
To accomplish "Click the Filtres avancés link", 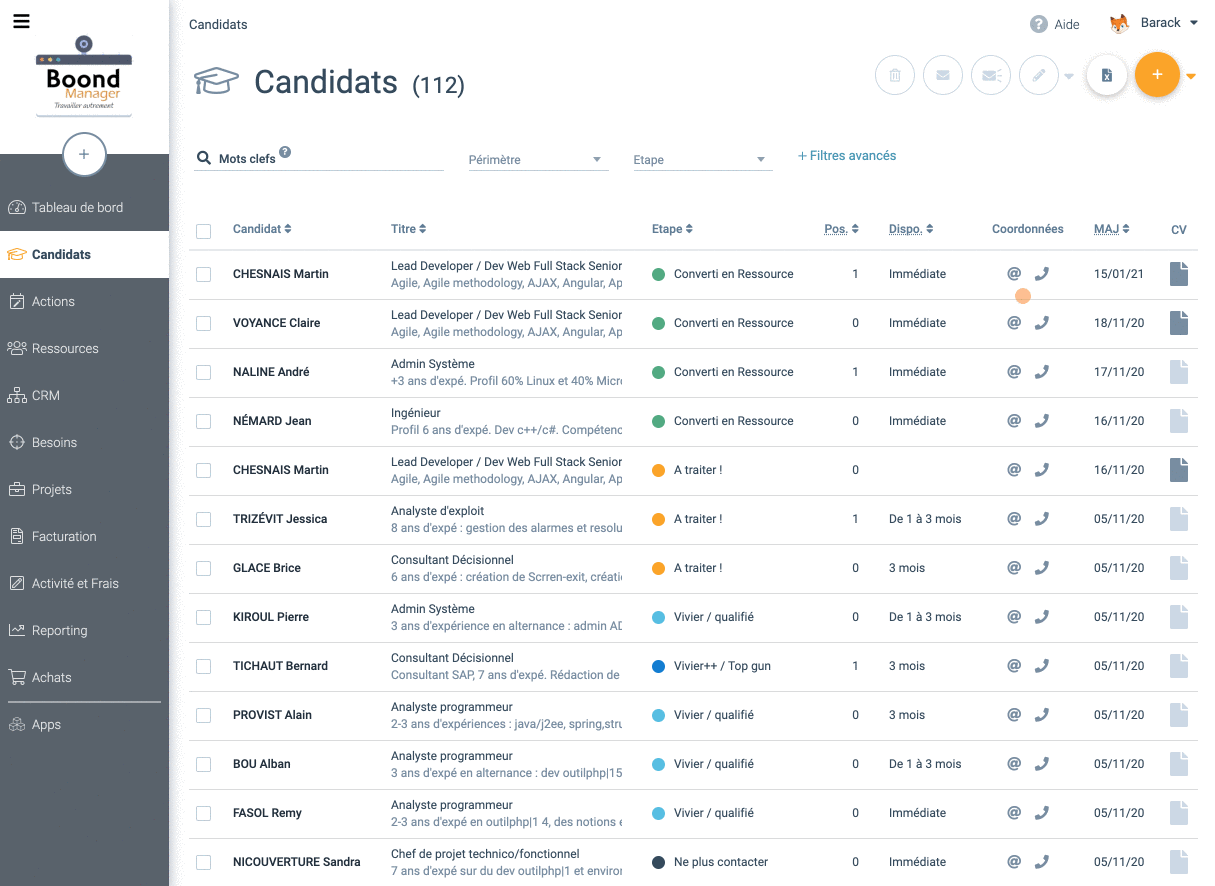I will tap(847, 156).
